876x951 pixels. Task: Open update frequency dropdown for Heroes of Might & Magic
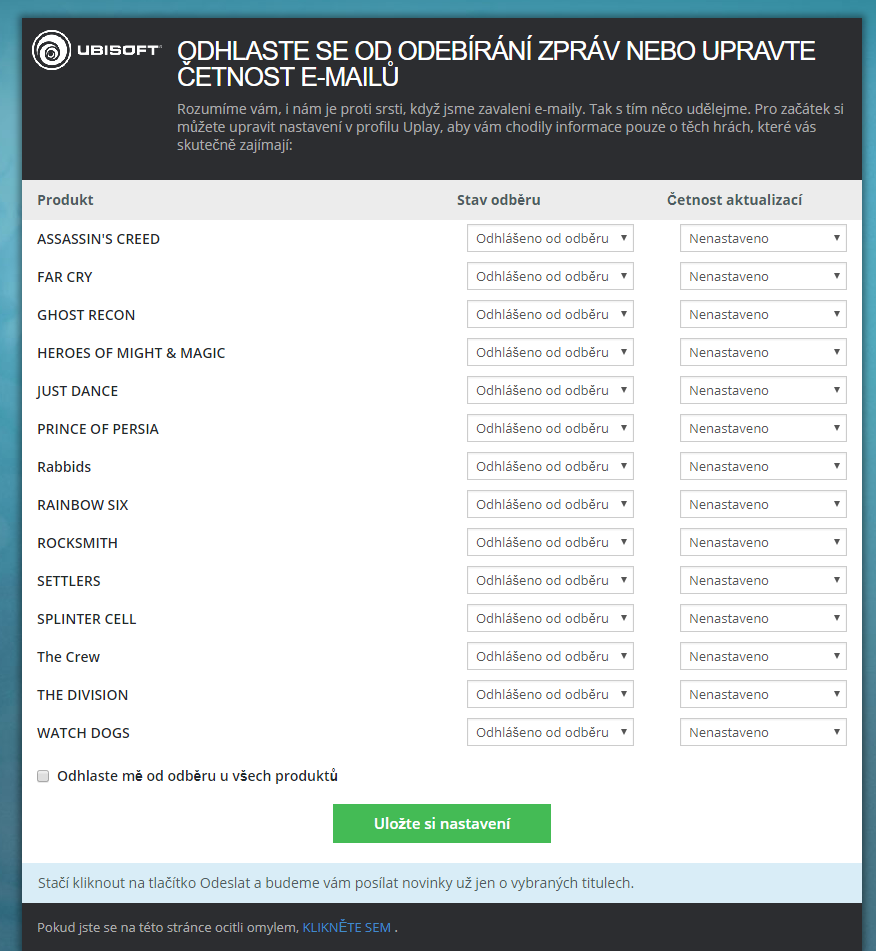763,352
